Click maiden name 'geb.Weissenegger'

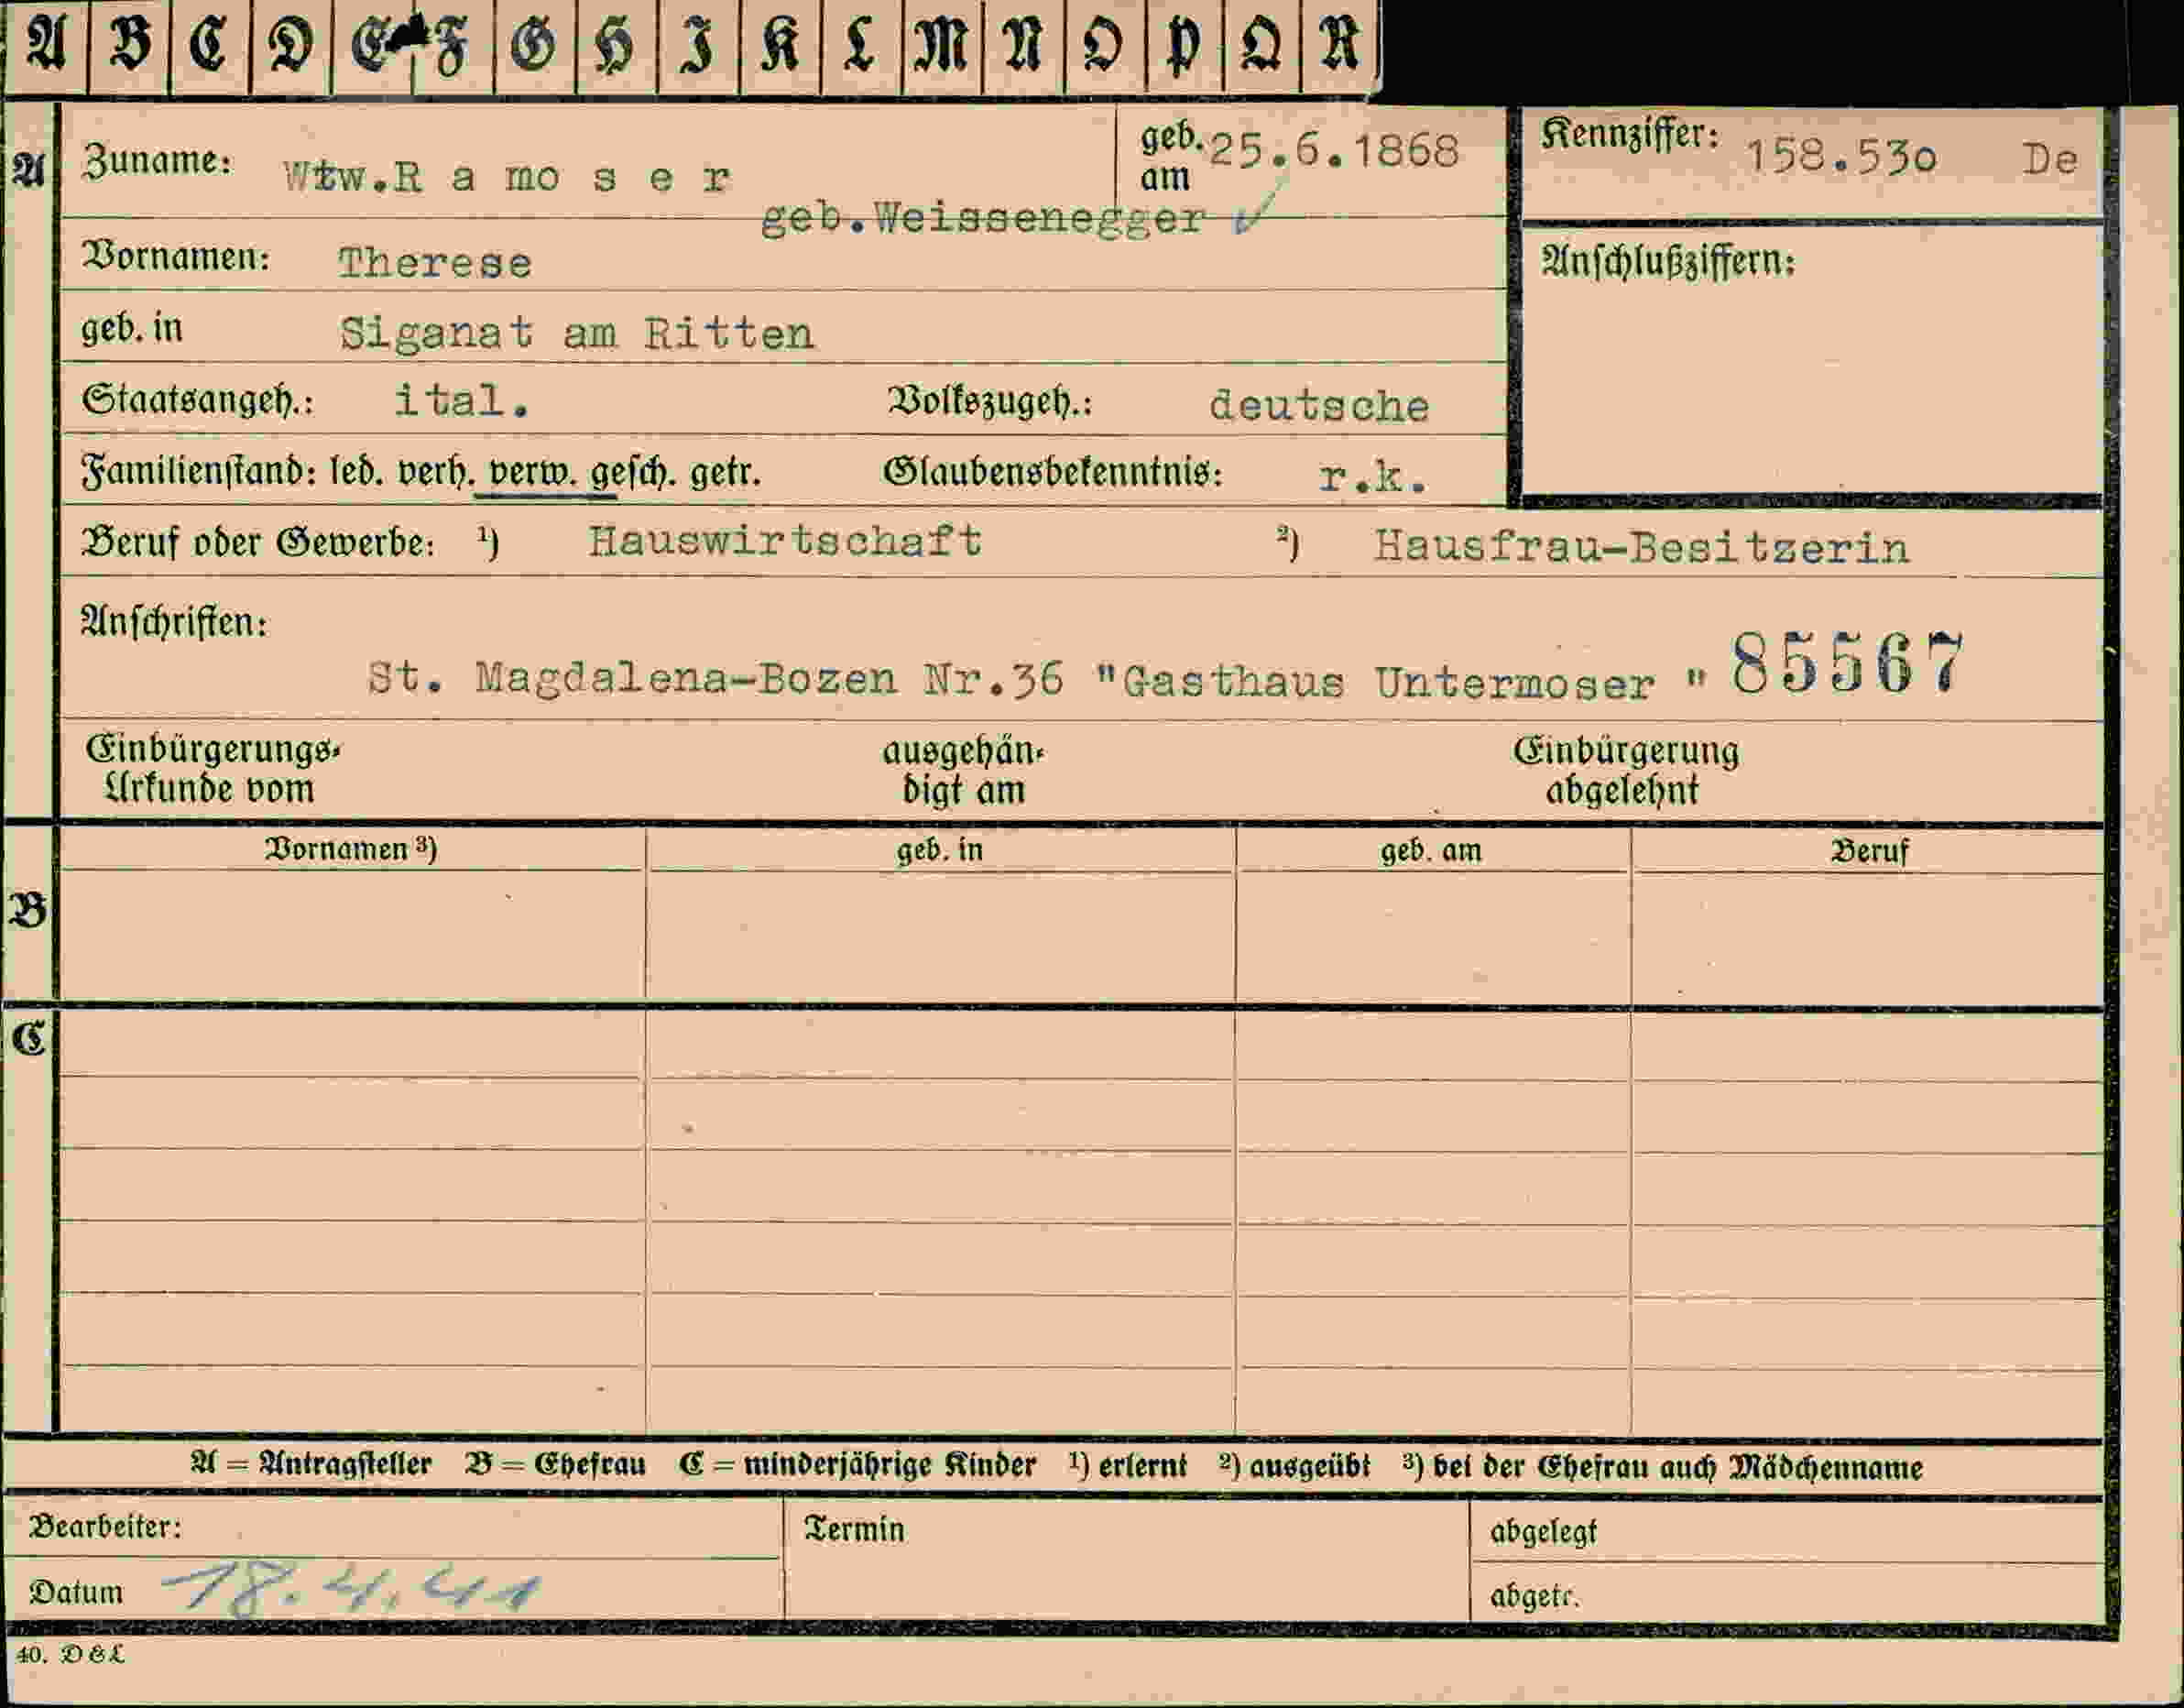pyautogui.click(x=983, y=218)
